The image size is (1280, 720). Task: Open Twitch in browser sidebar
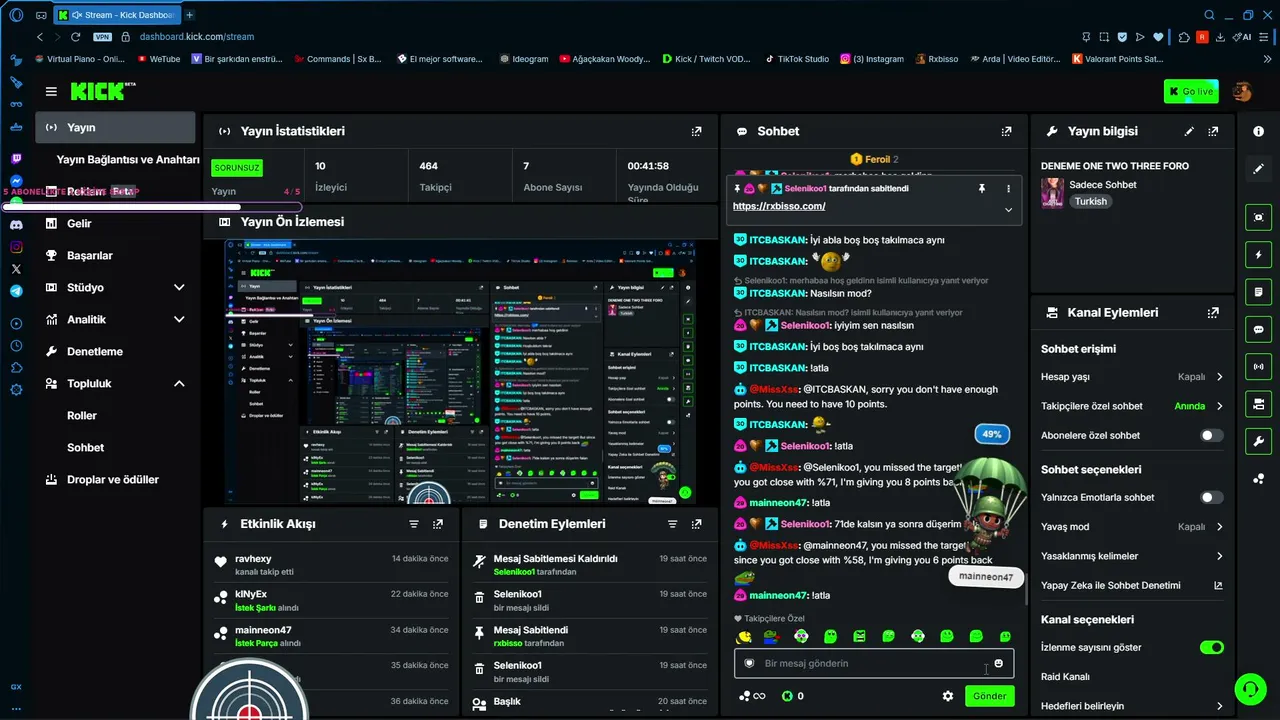(x=16, y=159)
